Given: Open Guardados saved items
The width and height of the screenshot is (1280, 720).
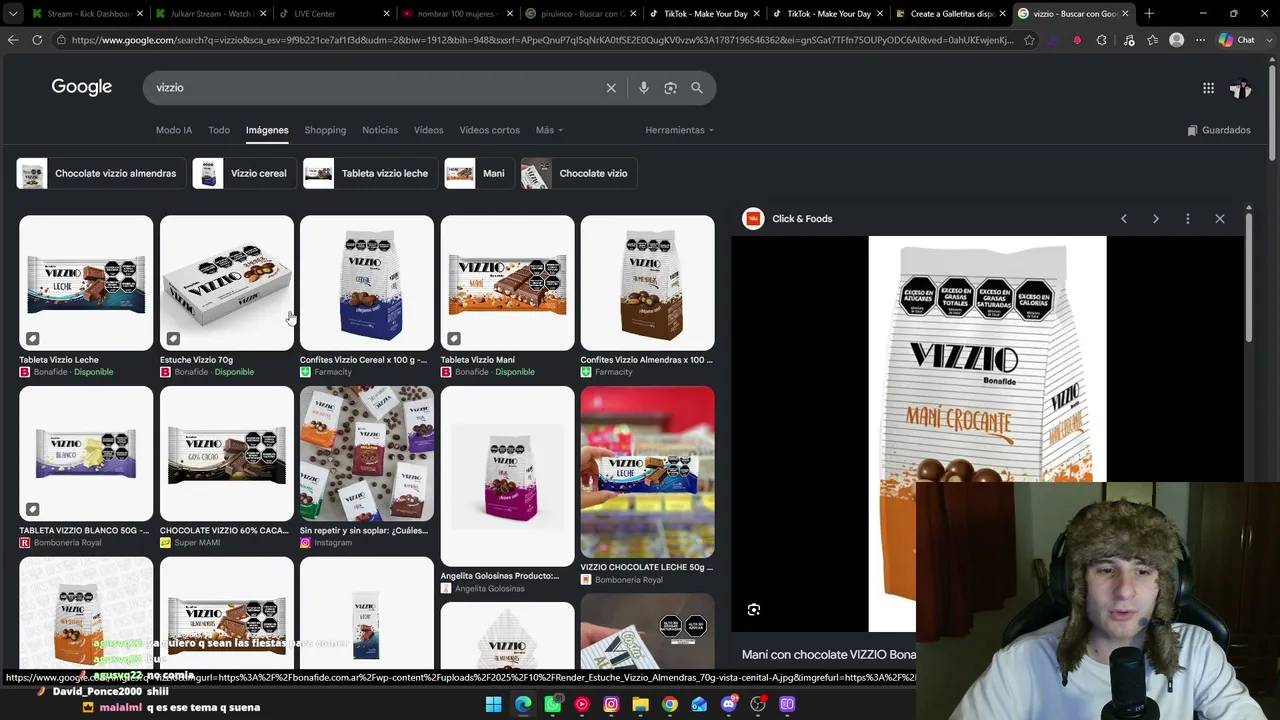Looking at the screenshot, I should [1218, 130].
